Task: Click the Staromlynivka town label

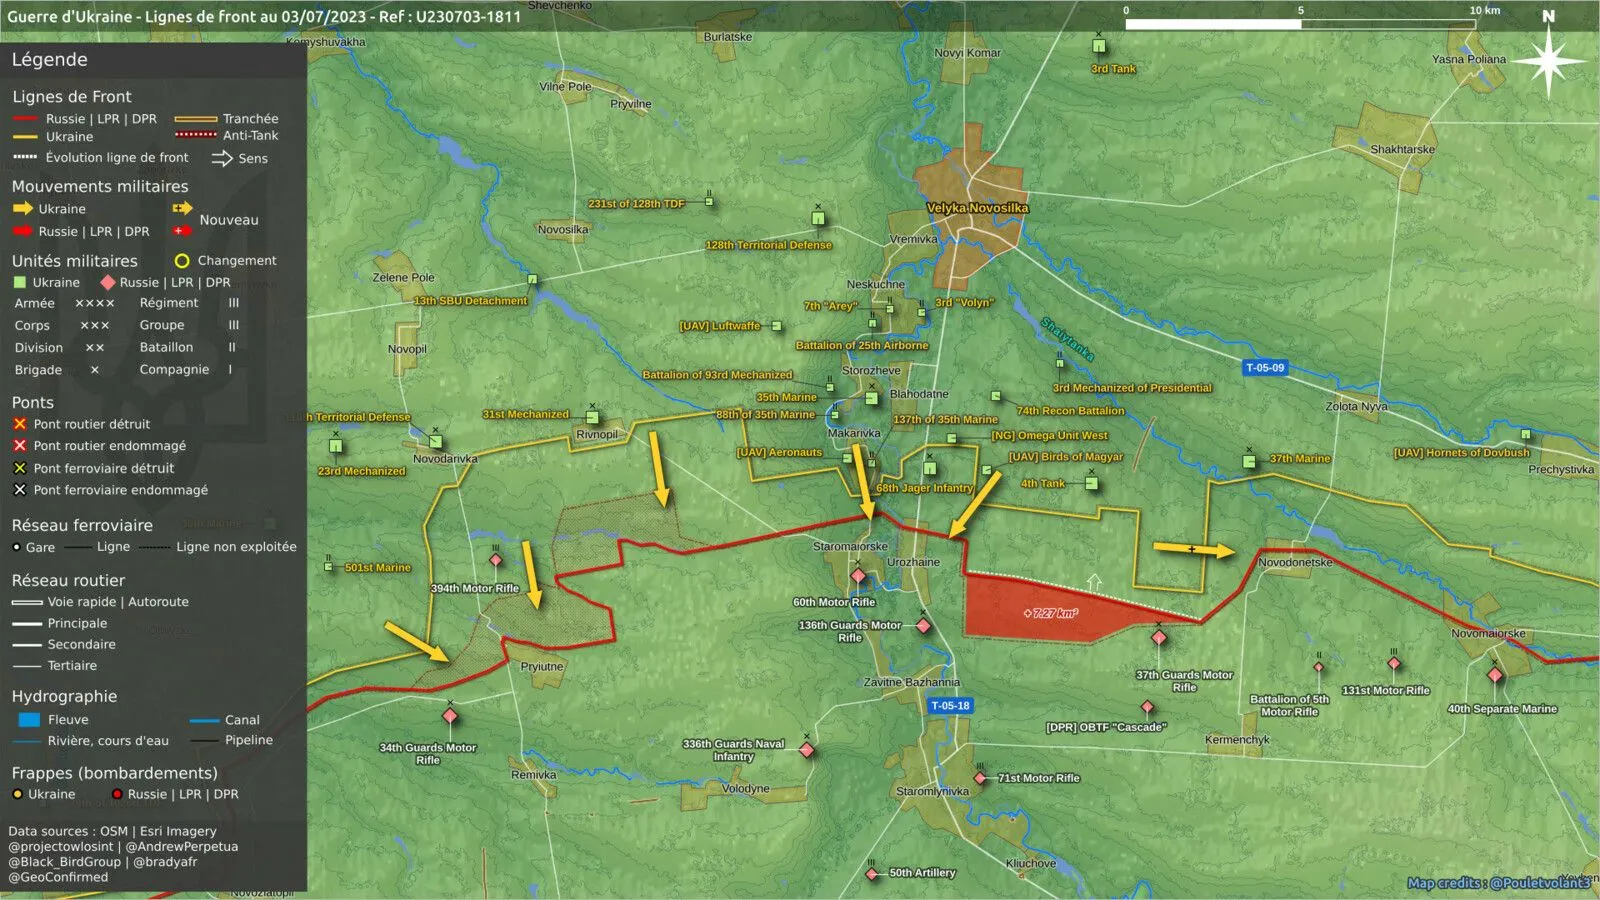Action: click(932, 792)
